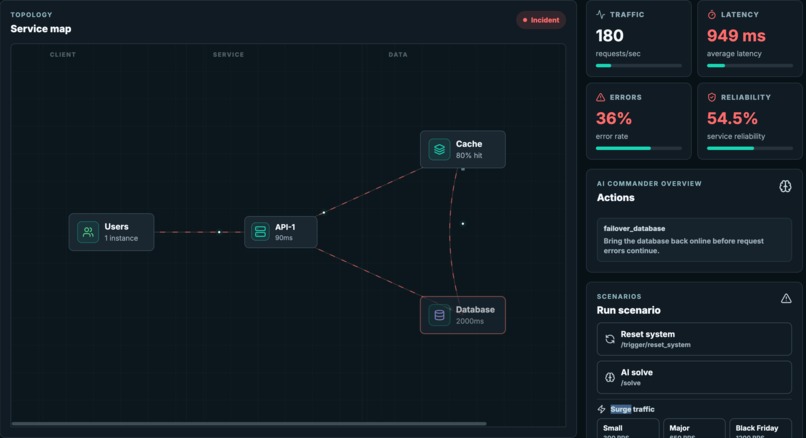Click the Latency progress bar
This screenshot has height=438, width=806.
[x=749, y=66]
